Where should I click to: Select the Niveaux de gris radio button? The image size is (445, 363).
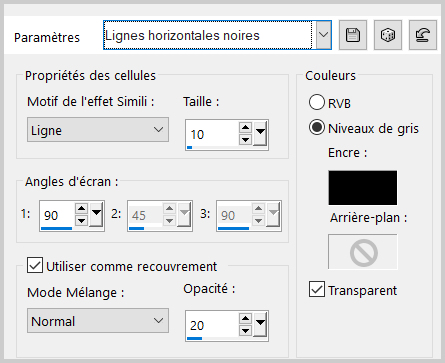click(317, 128)
